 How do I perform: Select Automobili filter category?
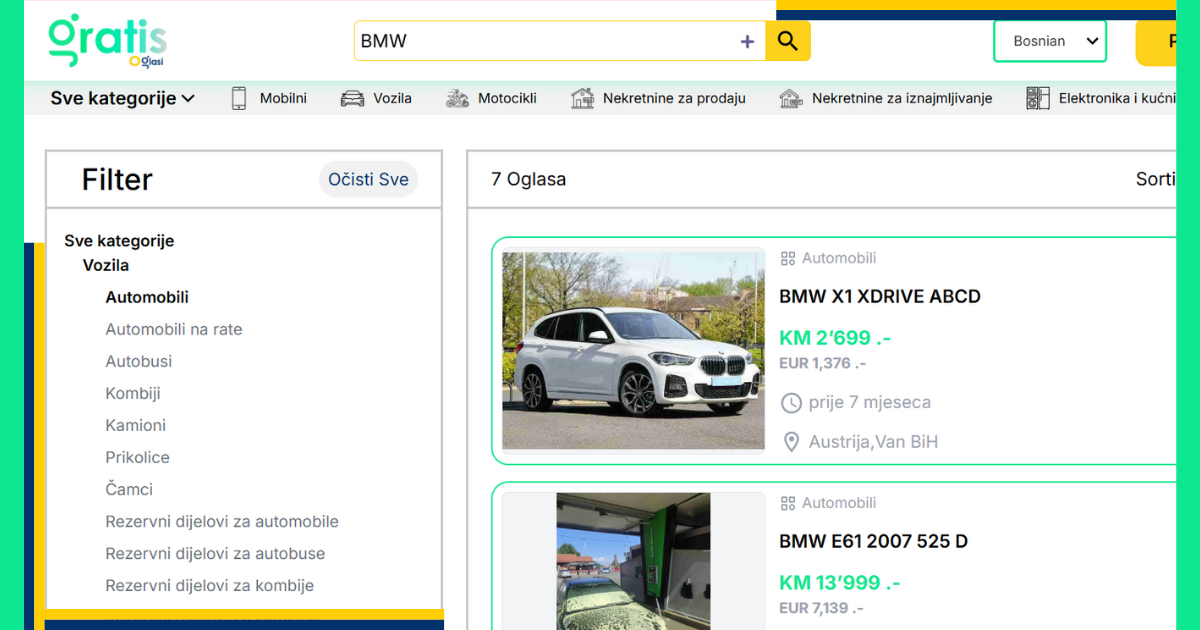147,297
